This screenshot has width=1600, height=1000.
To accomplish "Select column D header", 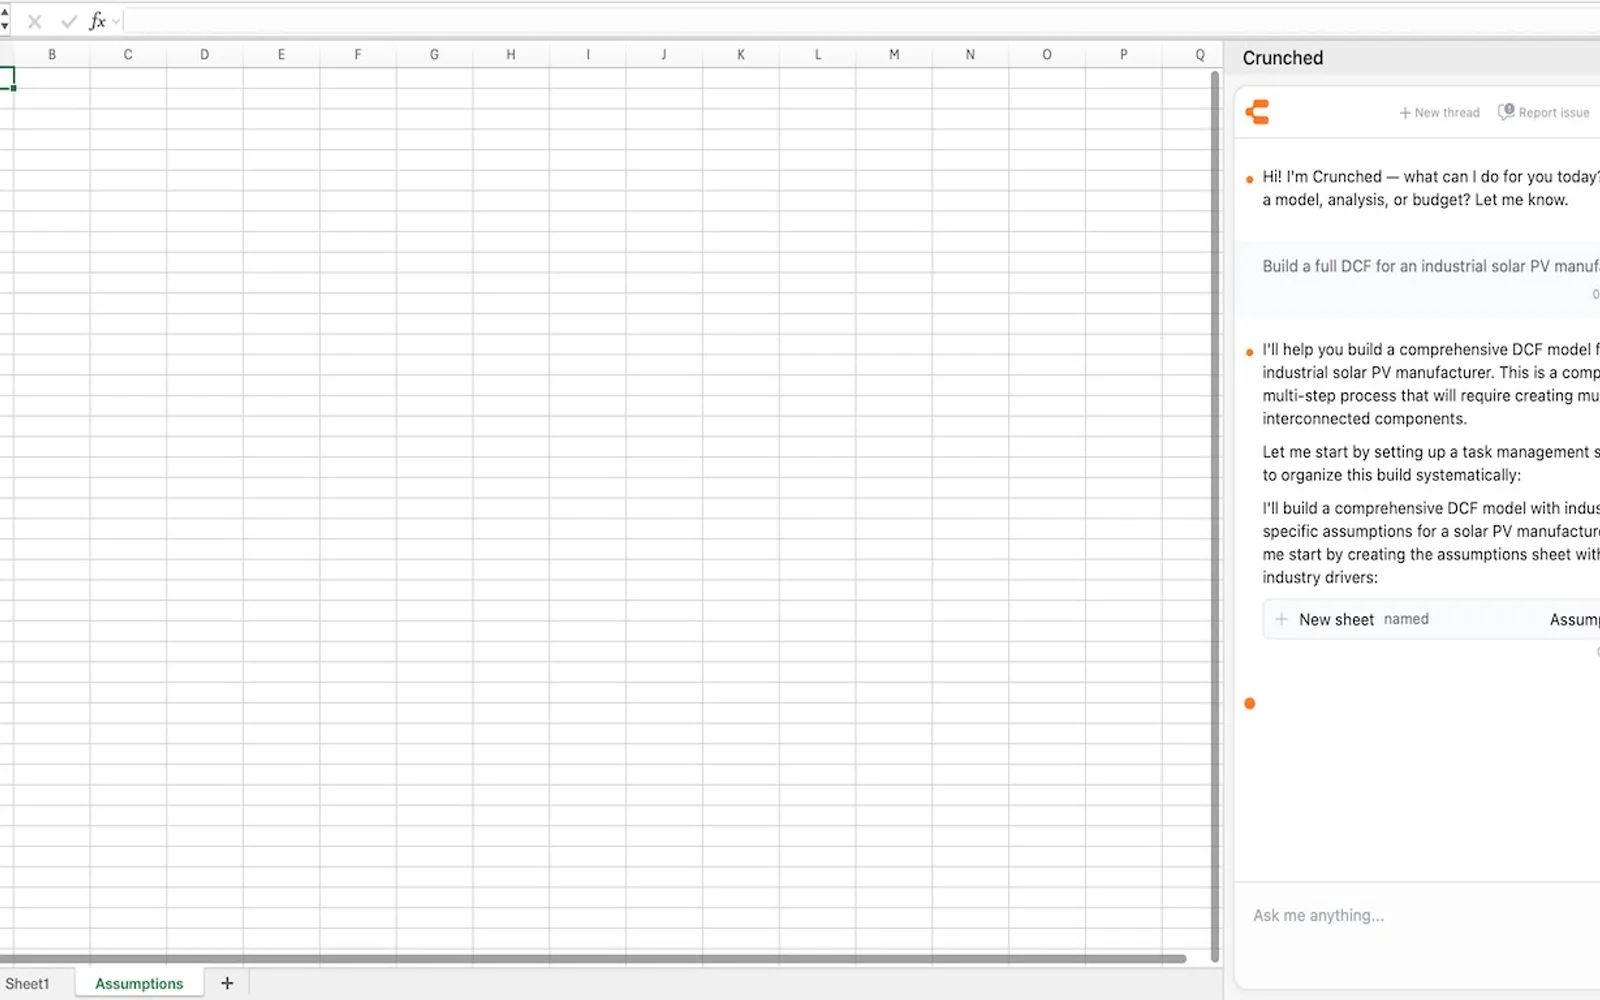I will coord(204,55).
